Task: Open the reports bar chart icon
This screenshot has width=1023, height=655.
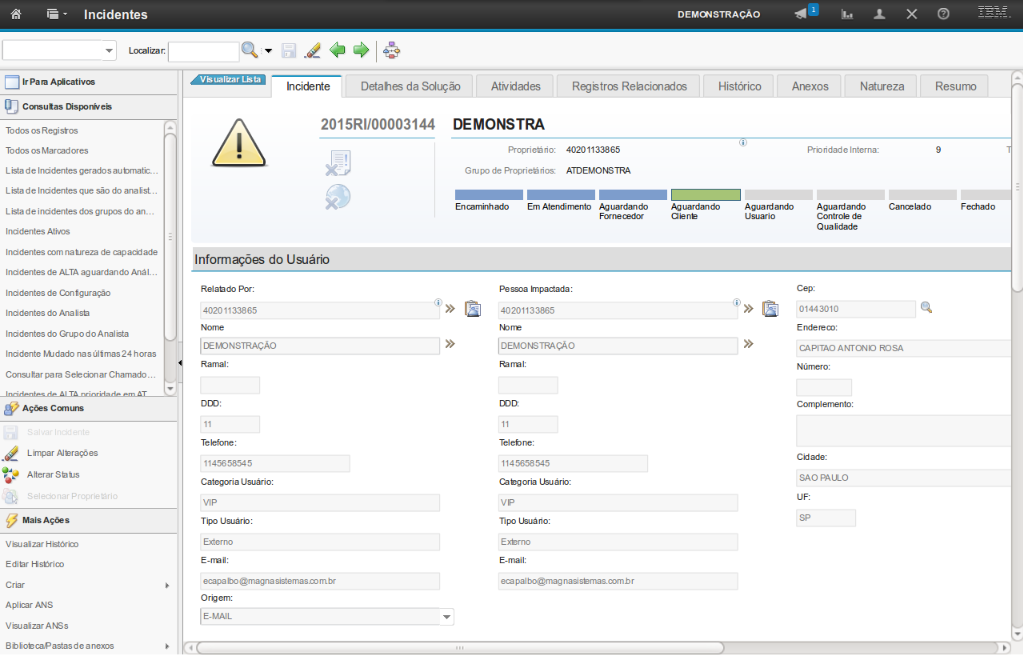Action: 847,14
